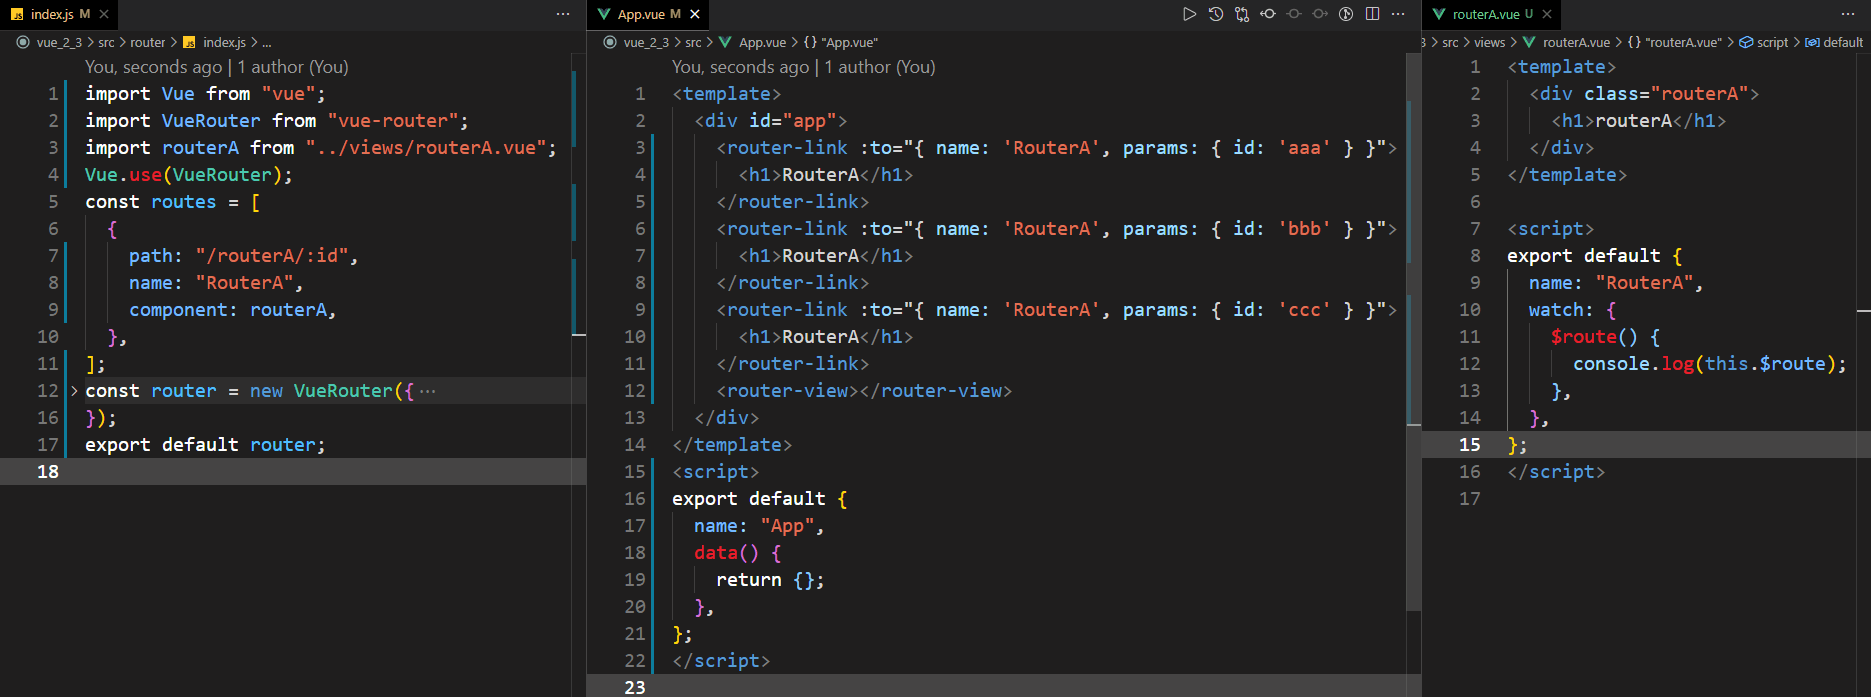Open more actions menu for routerA.vue group
This screenshot has height=697, width=1871.
[x=1848, y=14]
